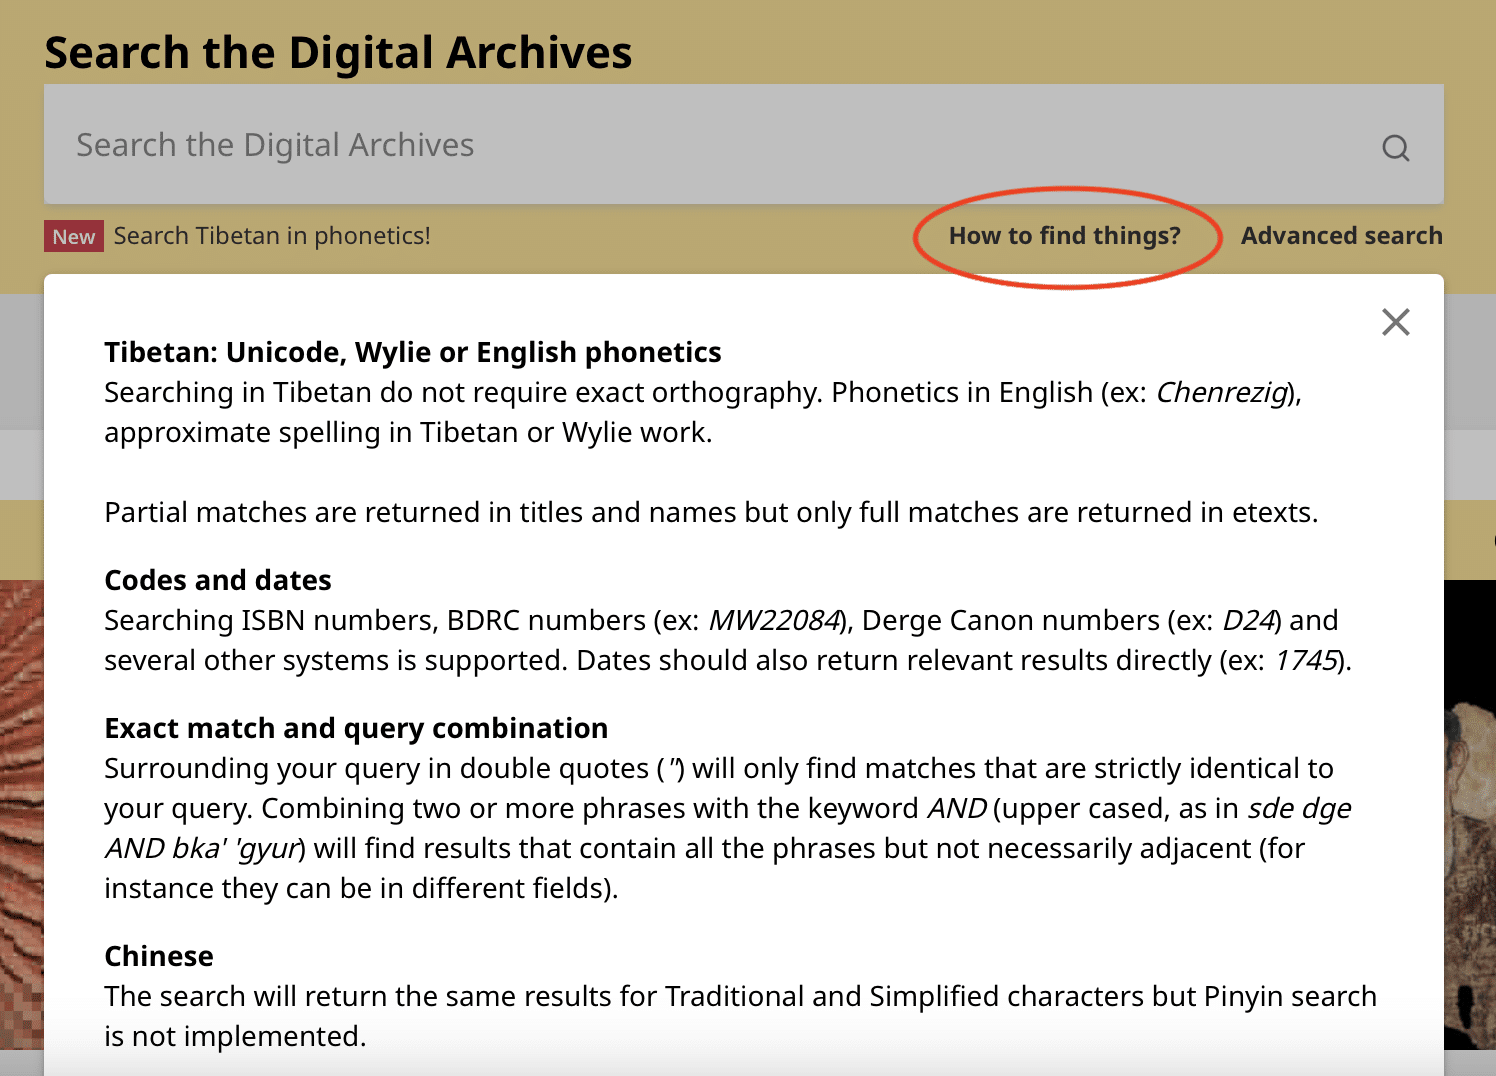Close the search help popup
Viewport: 1496px width, 1076px height.
(1395, 322)
